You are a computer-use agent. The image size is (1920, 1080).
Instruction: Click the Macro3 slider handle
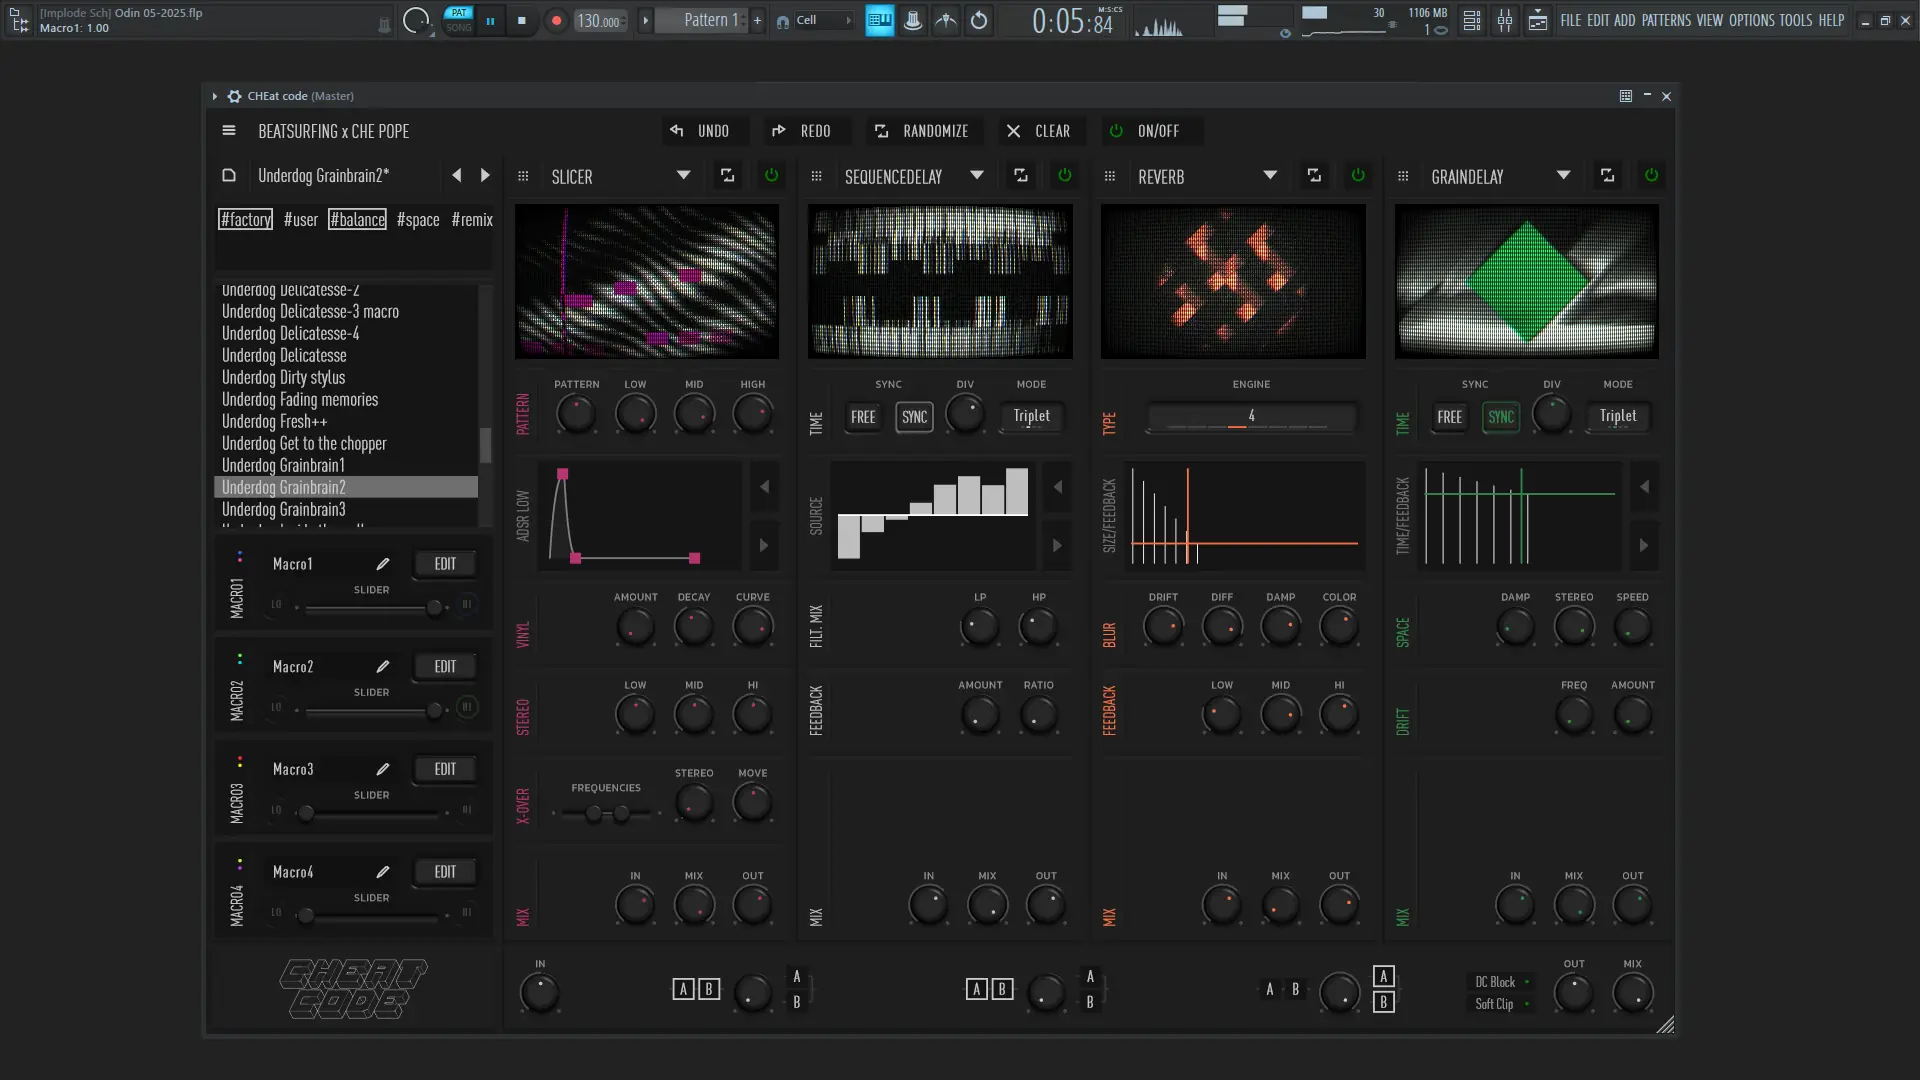coord(307,813)
